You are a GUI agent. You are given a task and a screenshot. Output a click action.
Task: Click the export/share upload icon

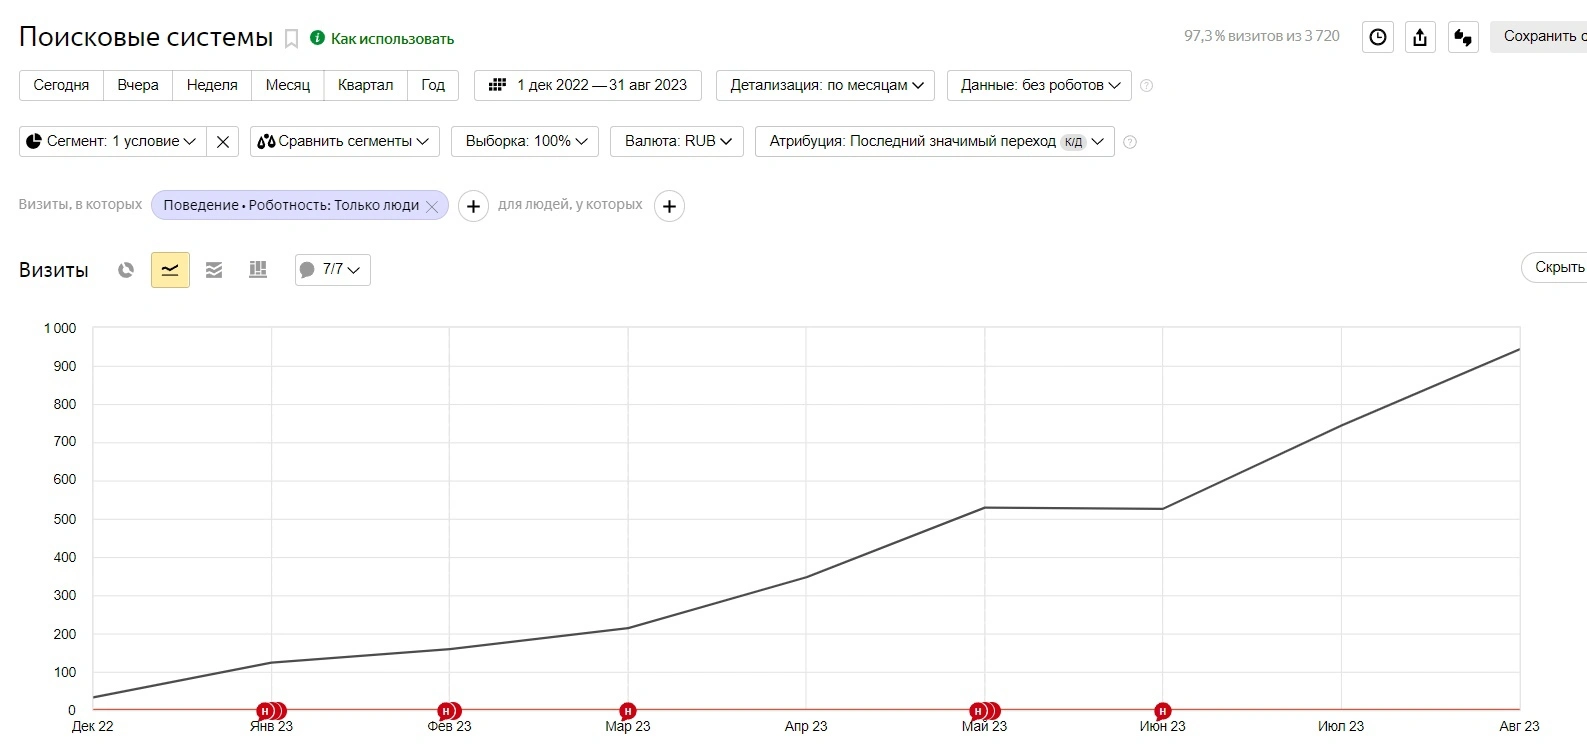click(1420, 37)
